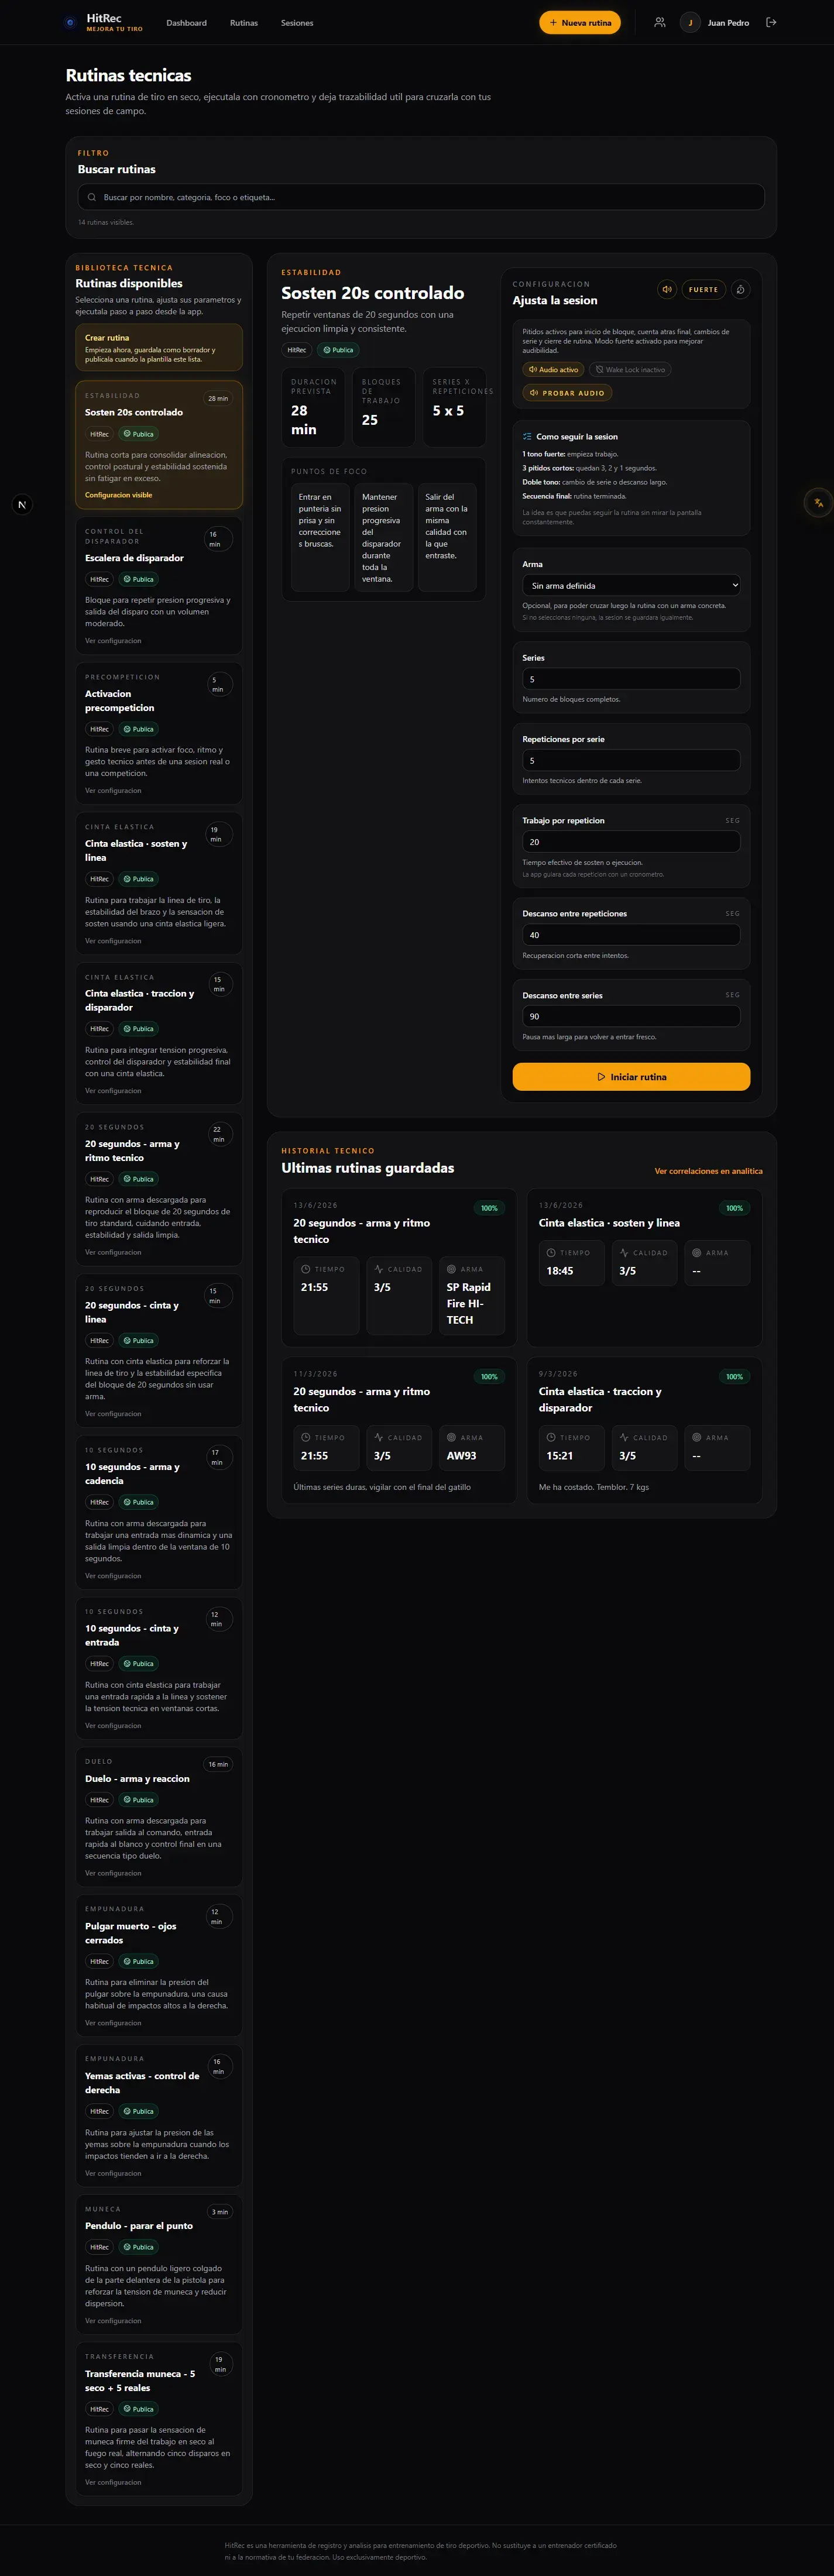The height and width of the screenshot is (2576, 834).
Task: Click the Juan Pedro username
Action: pos(728,22)
